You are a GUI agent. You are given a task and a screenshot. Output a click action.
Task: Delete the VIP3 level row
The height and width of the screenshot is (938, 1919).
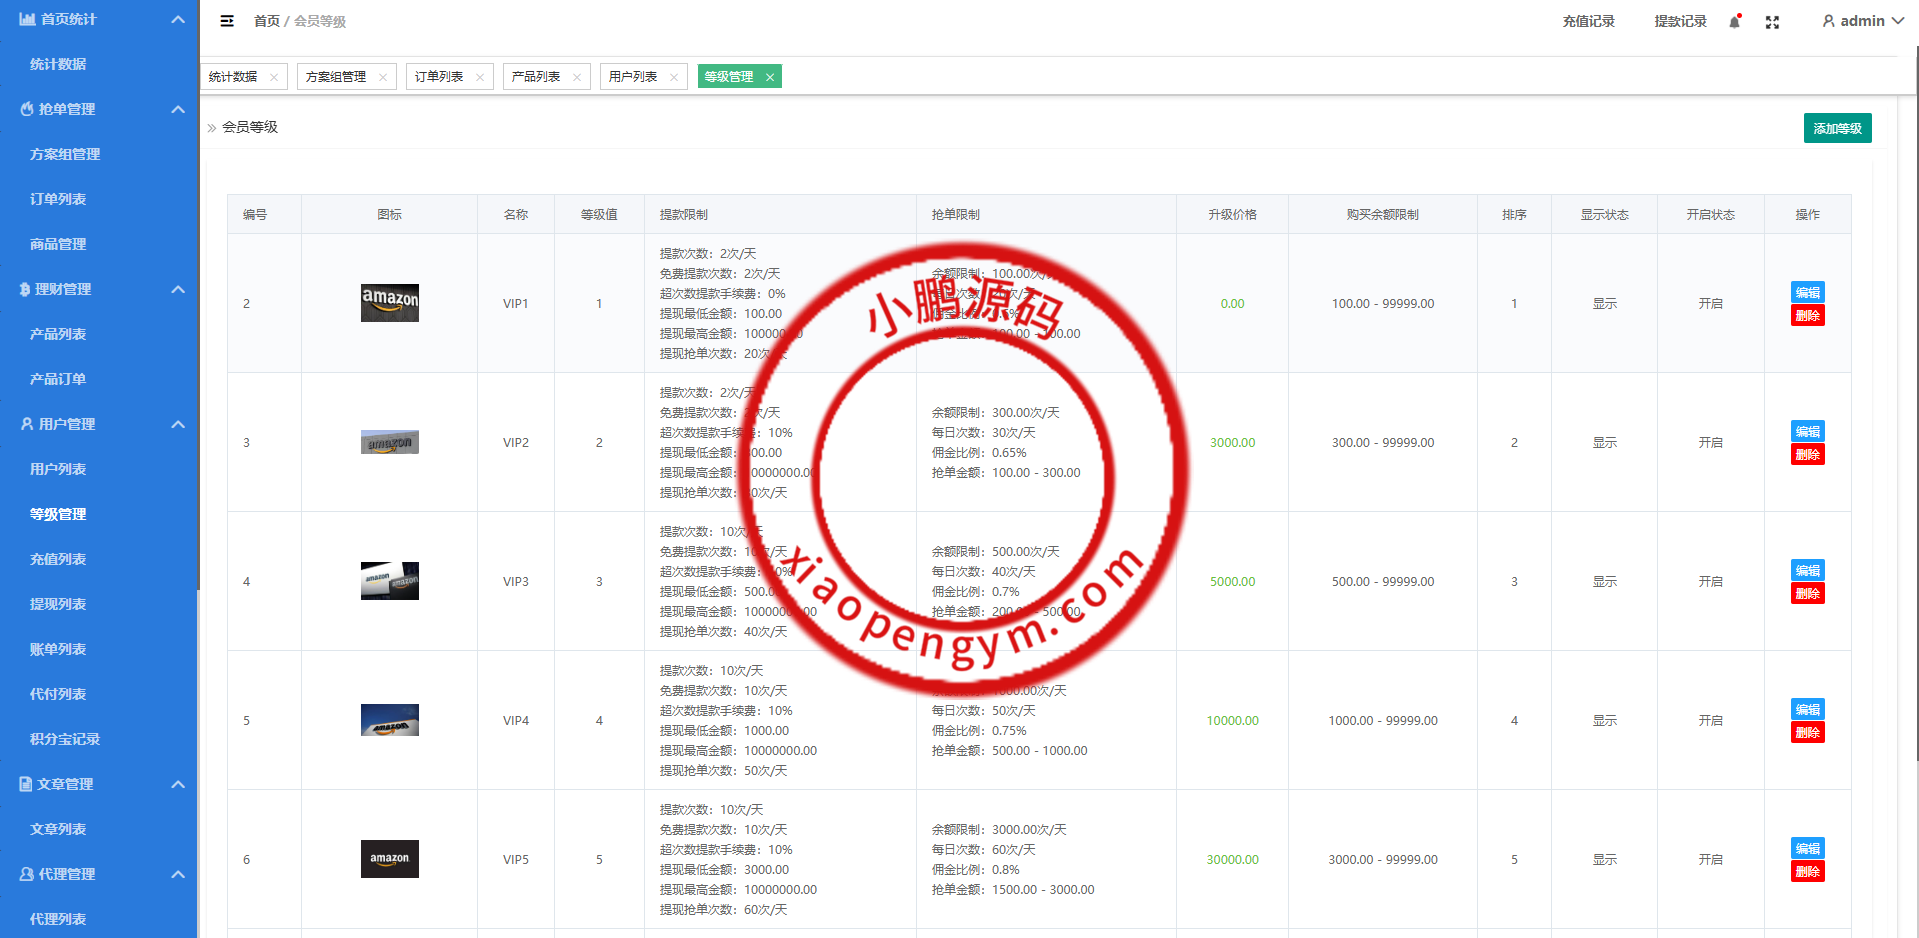1807,594
